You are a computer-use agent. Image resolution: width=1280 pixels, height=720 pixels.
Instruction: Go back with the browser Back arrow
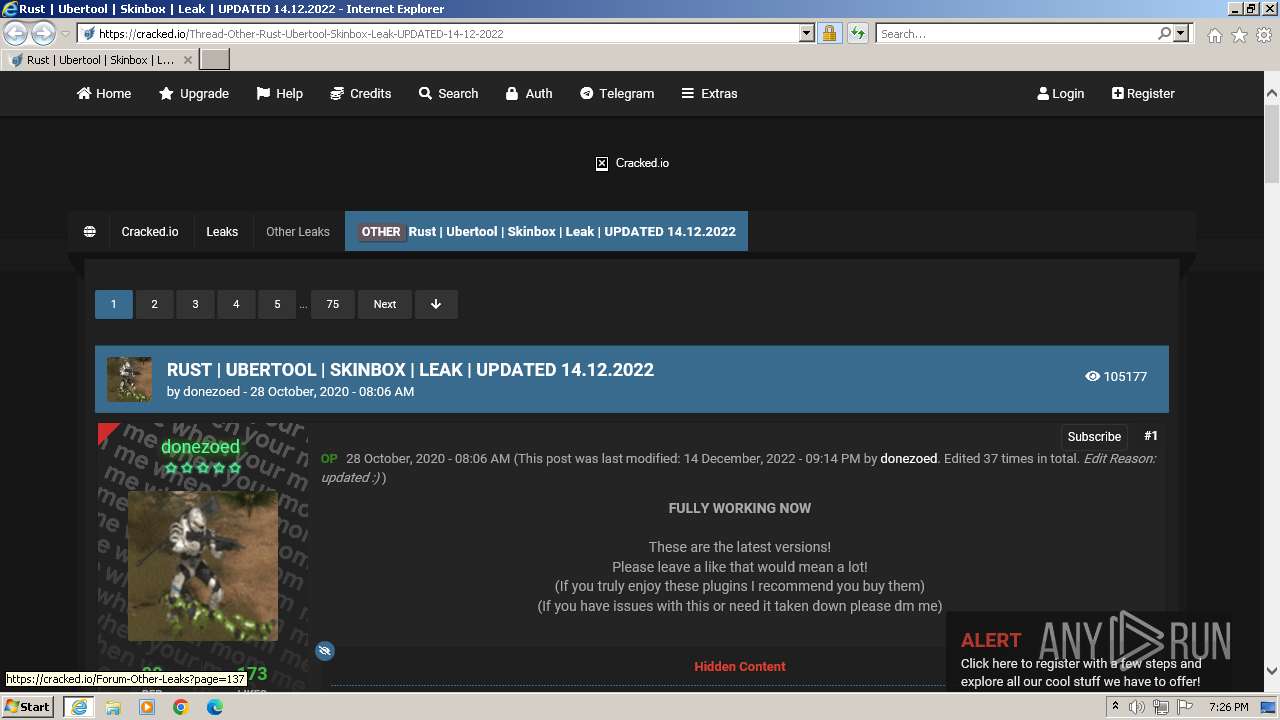click(16, 33)
